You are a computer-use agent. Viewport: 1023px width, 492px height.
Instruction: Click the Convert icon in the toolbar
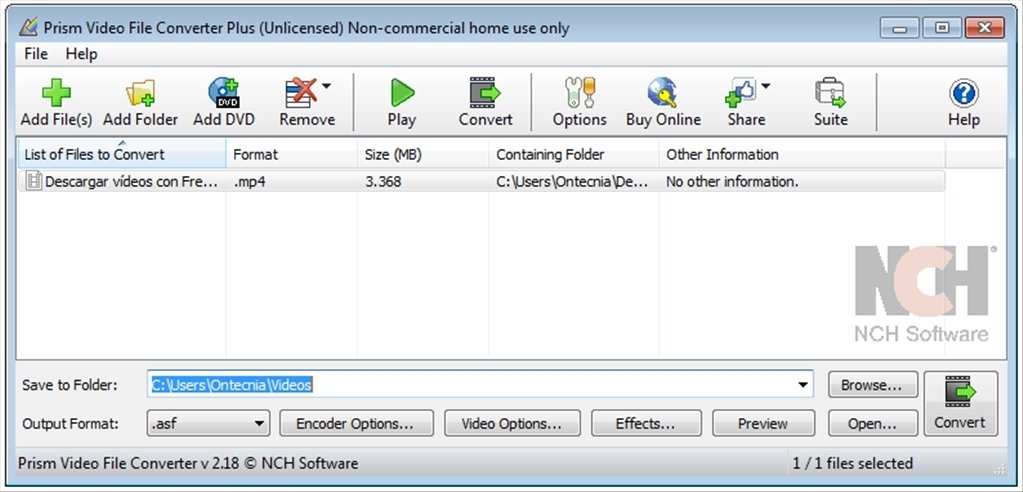[485, 93]
